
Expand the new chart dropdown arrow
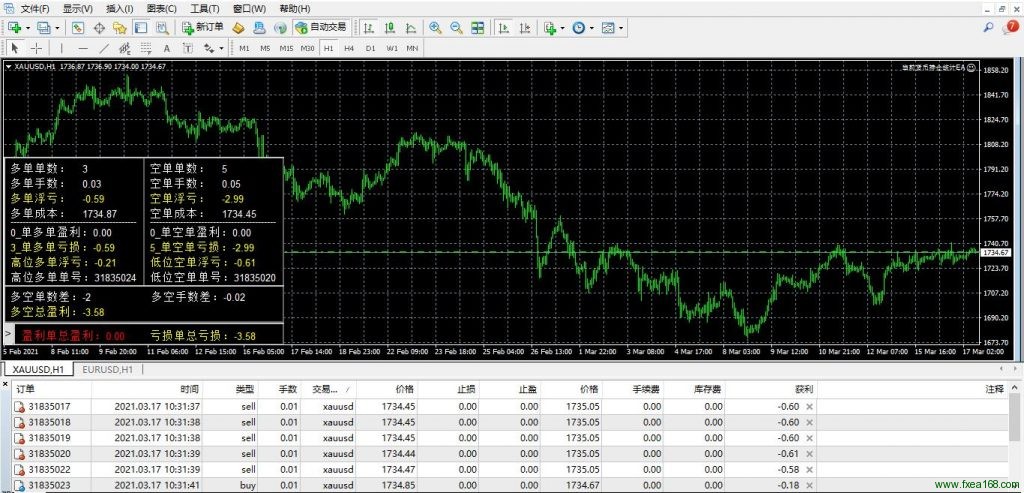27,27
